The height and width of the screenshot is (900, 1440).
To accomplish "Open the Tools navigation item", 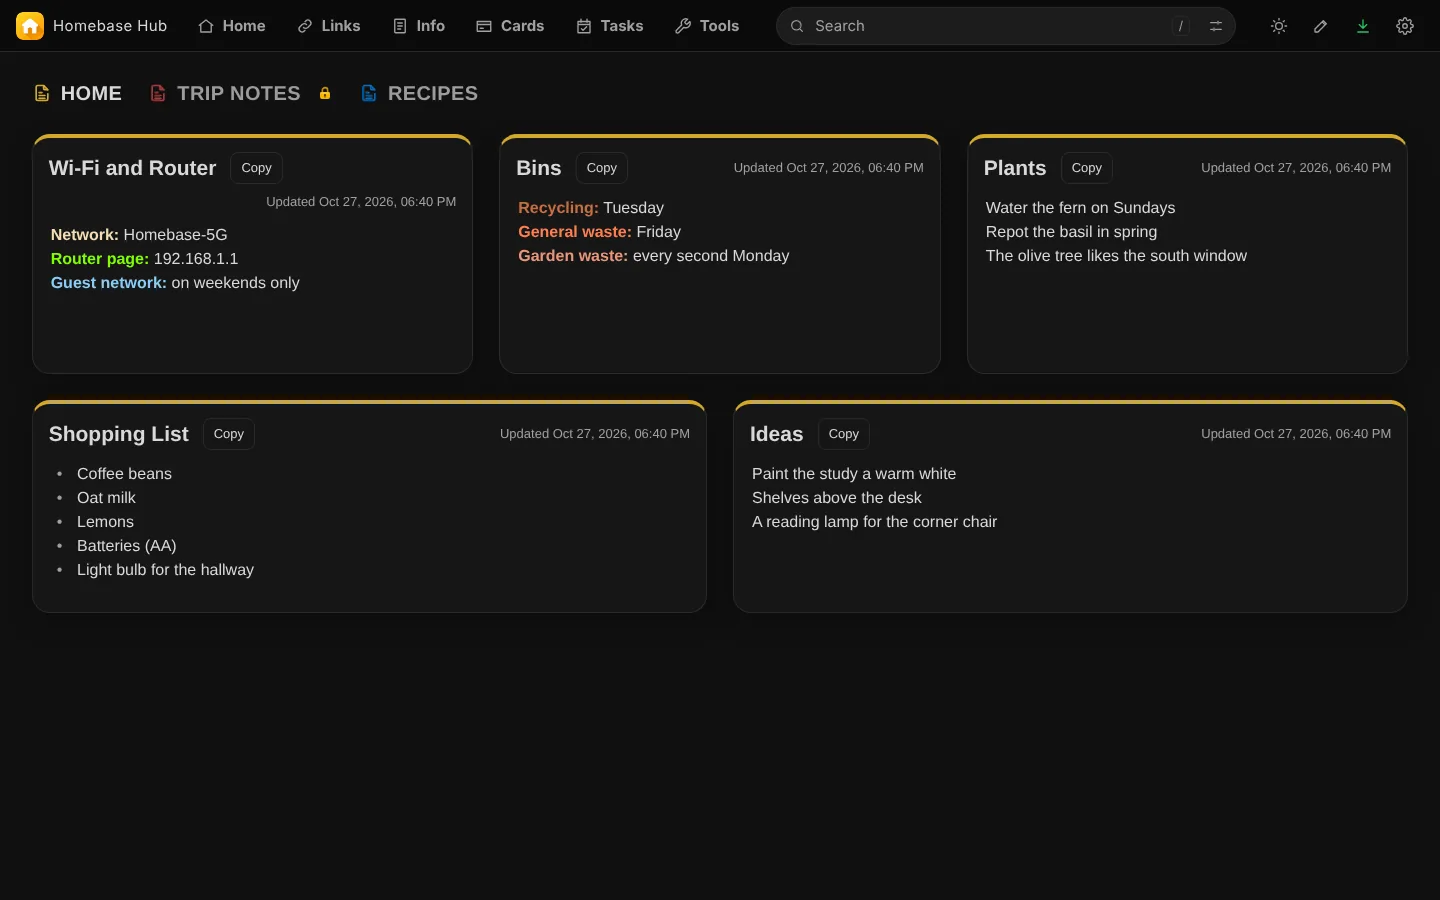I will (x=707, y=26).
